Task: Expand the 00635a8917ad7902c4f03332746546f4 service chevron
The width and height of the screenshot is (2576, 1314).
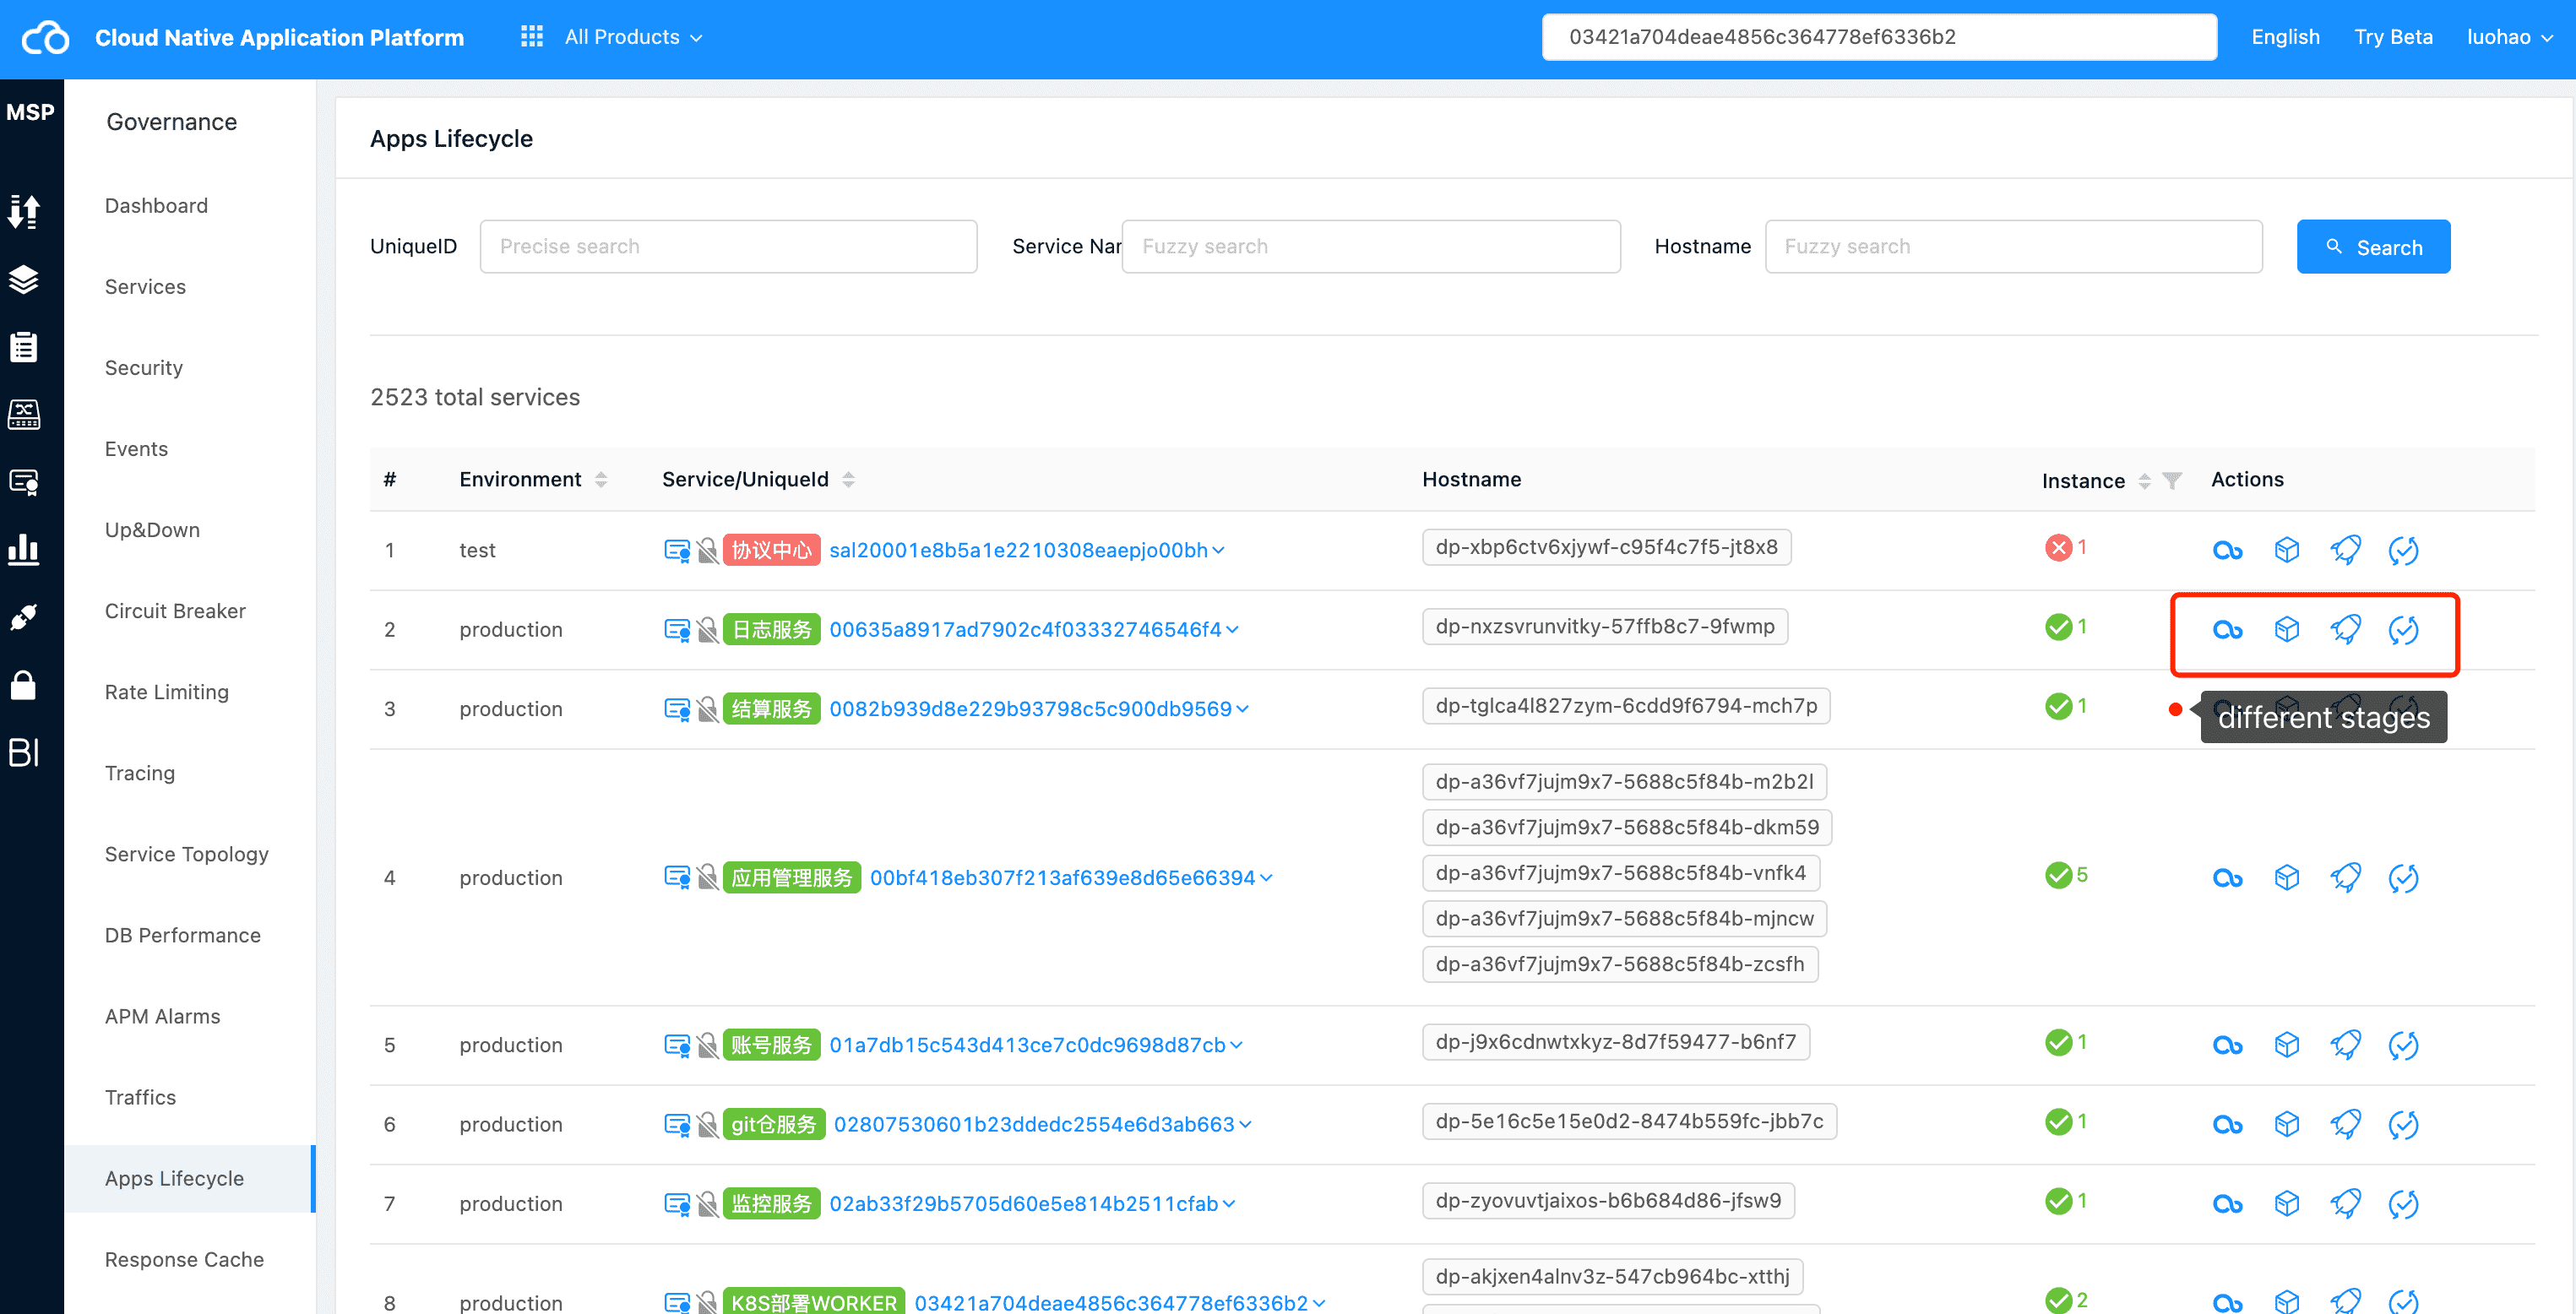Action: (x=1232, y=629)
